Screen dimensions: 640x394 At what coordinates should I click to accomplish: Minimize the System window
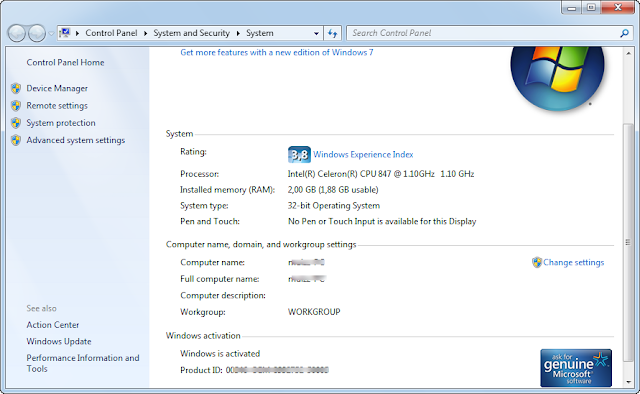coord(571,8)
